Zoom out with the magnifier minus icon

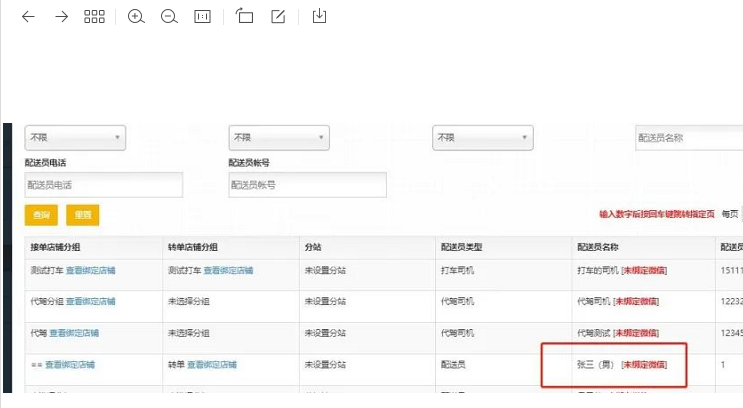pos(169,17)
